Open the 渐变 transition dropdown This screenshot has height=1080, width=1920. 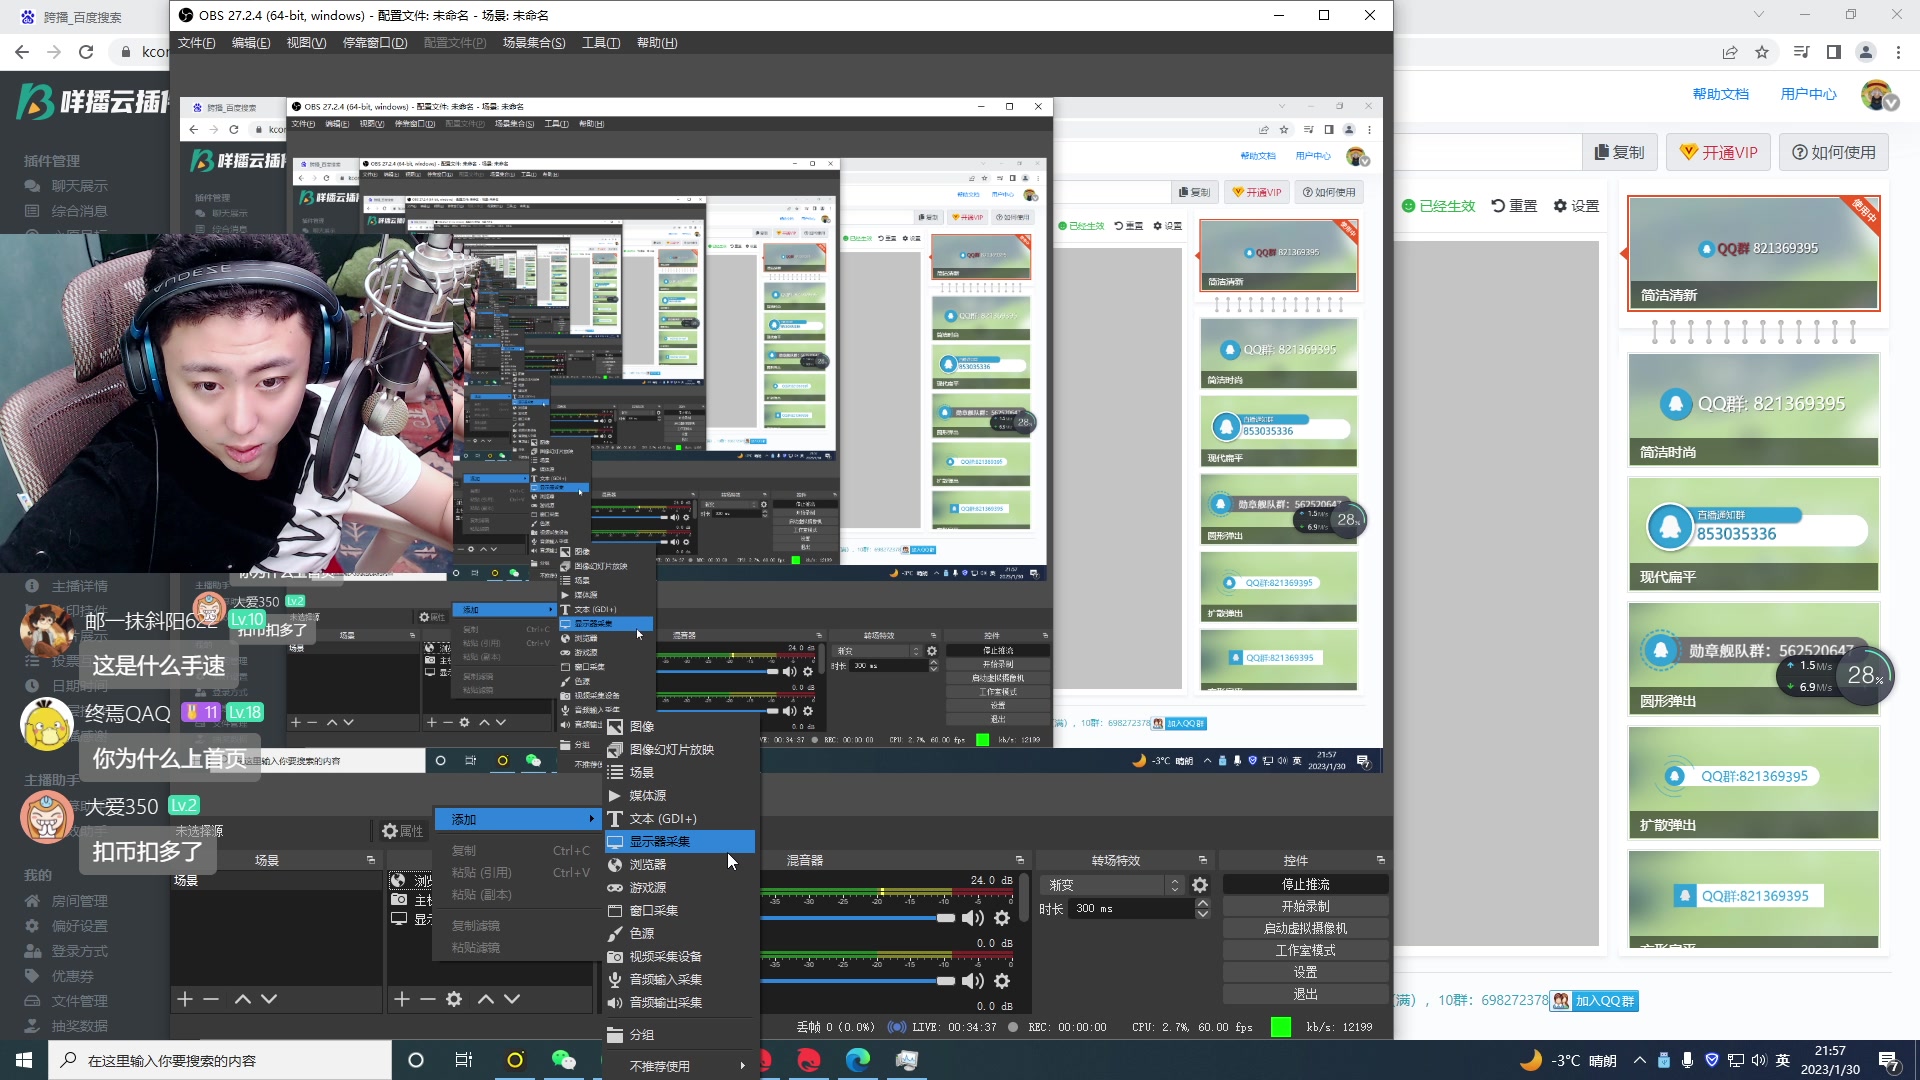point(1113,885)
